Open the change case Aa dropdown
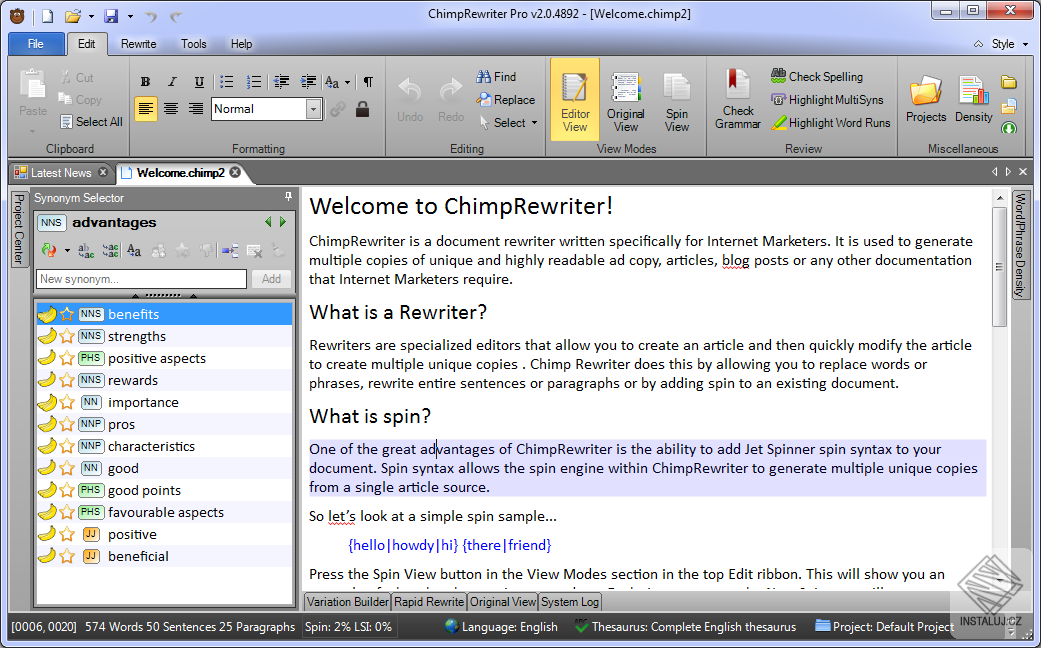1041x648 pixels. click(x=347, y=83)
